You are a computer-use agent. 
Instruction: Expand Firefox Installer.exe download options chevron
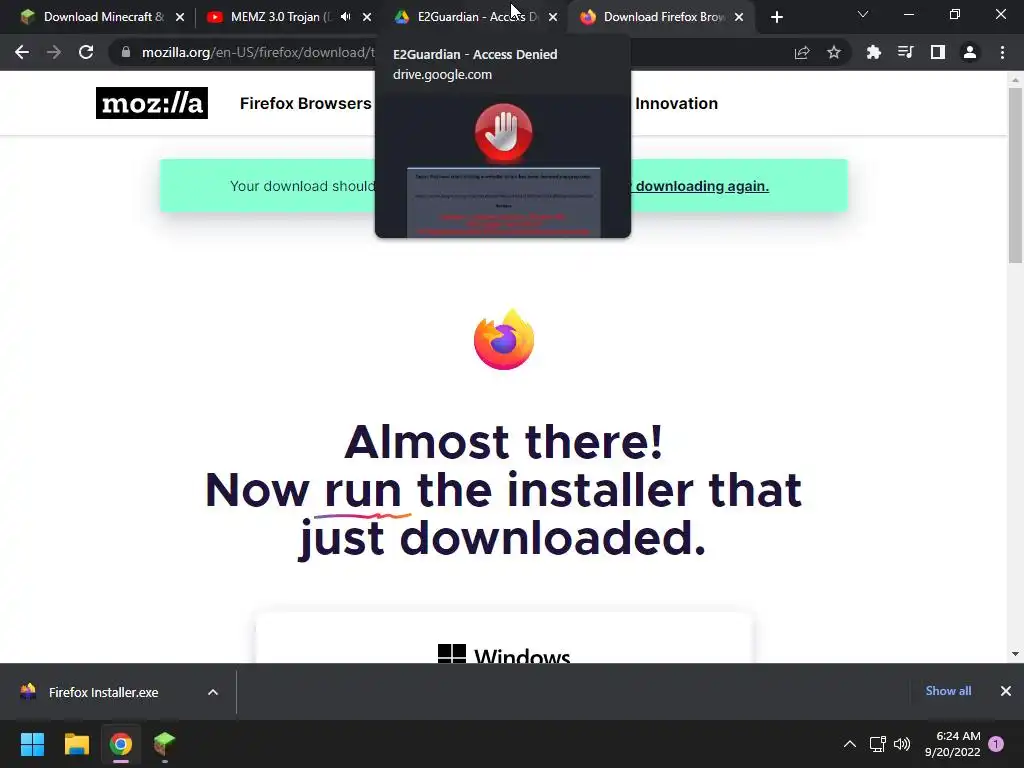213,692
